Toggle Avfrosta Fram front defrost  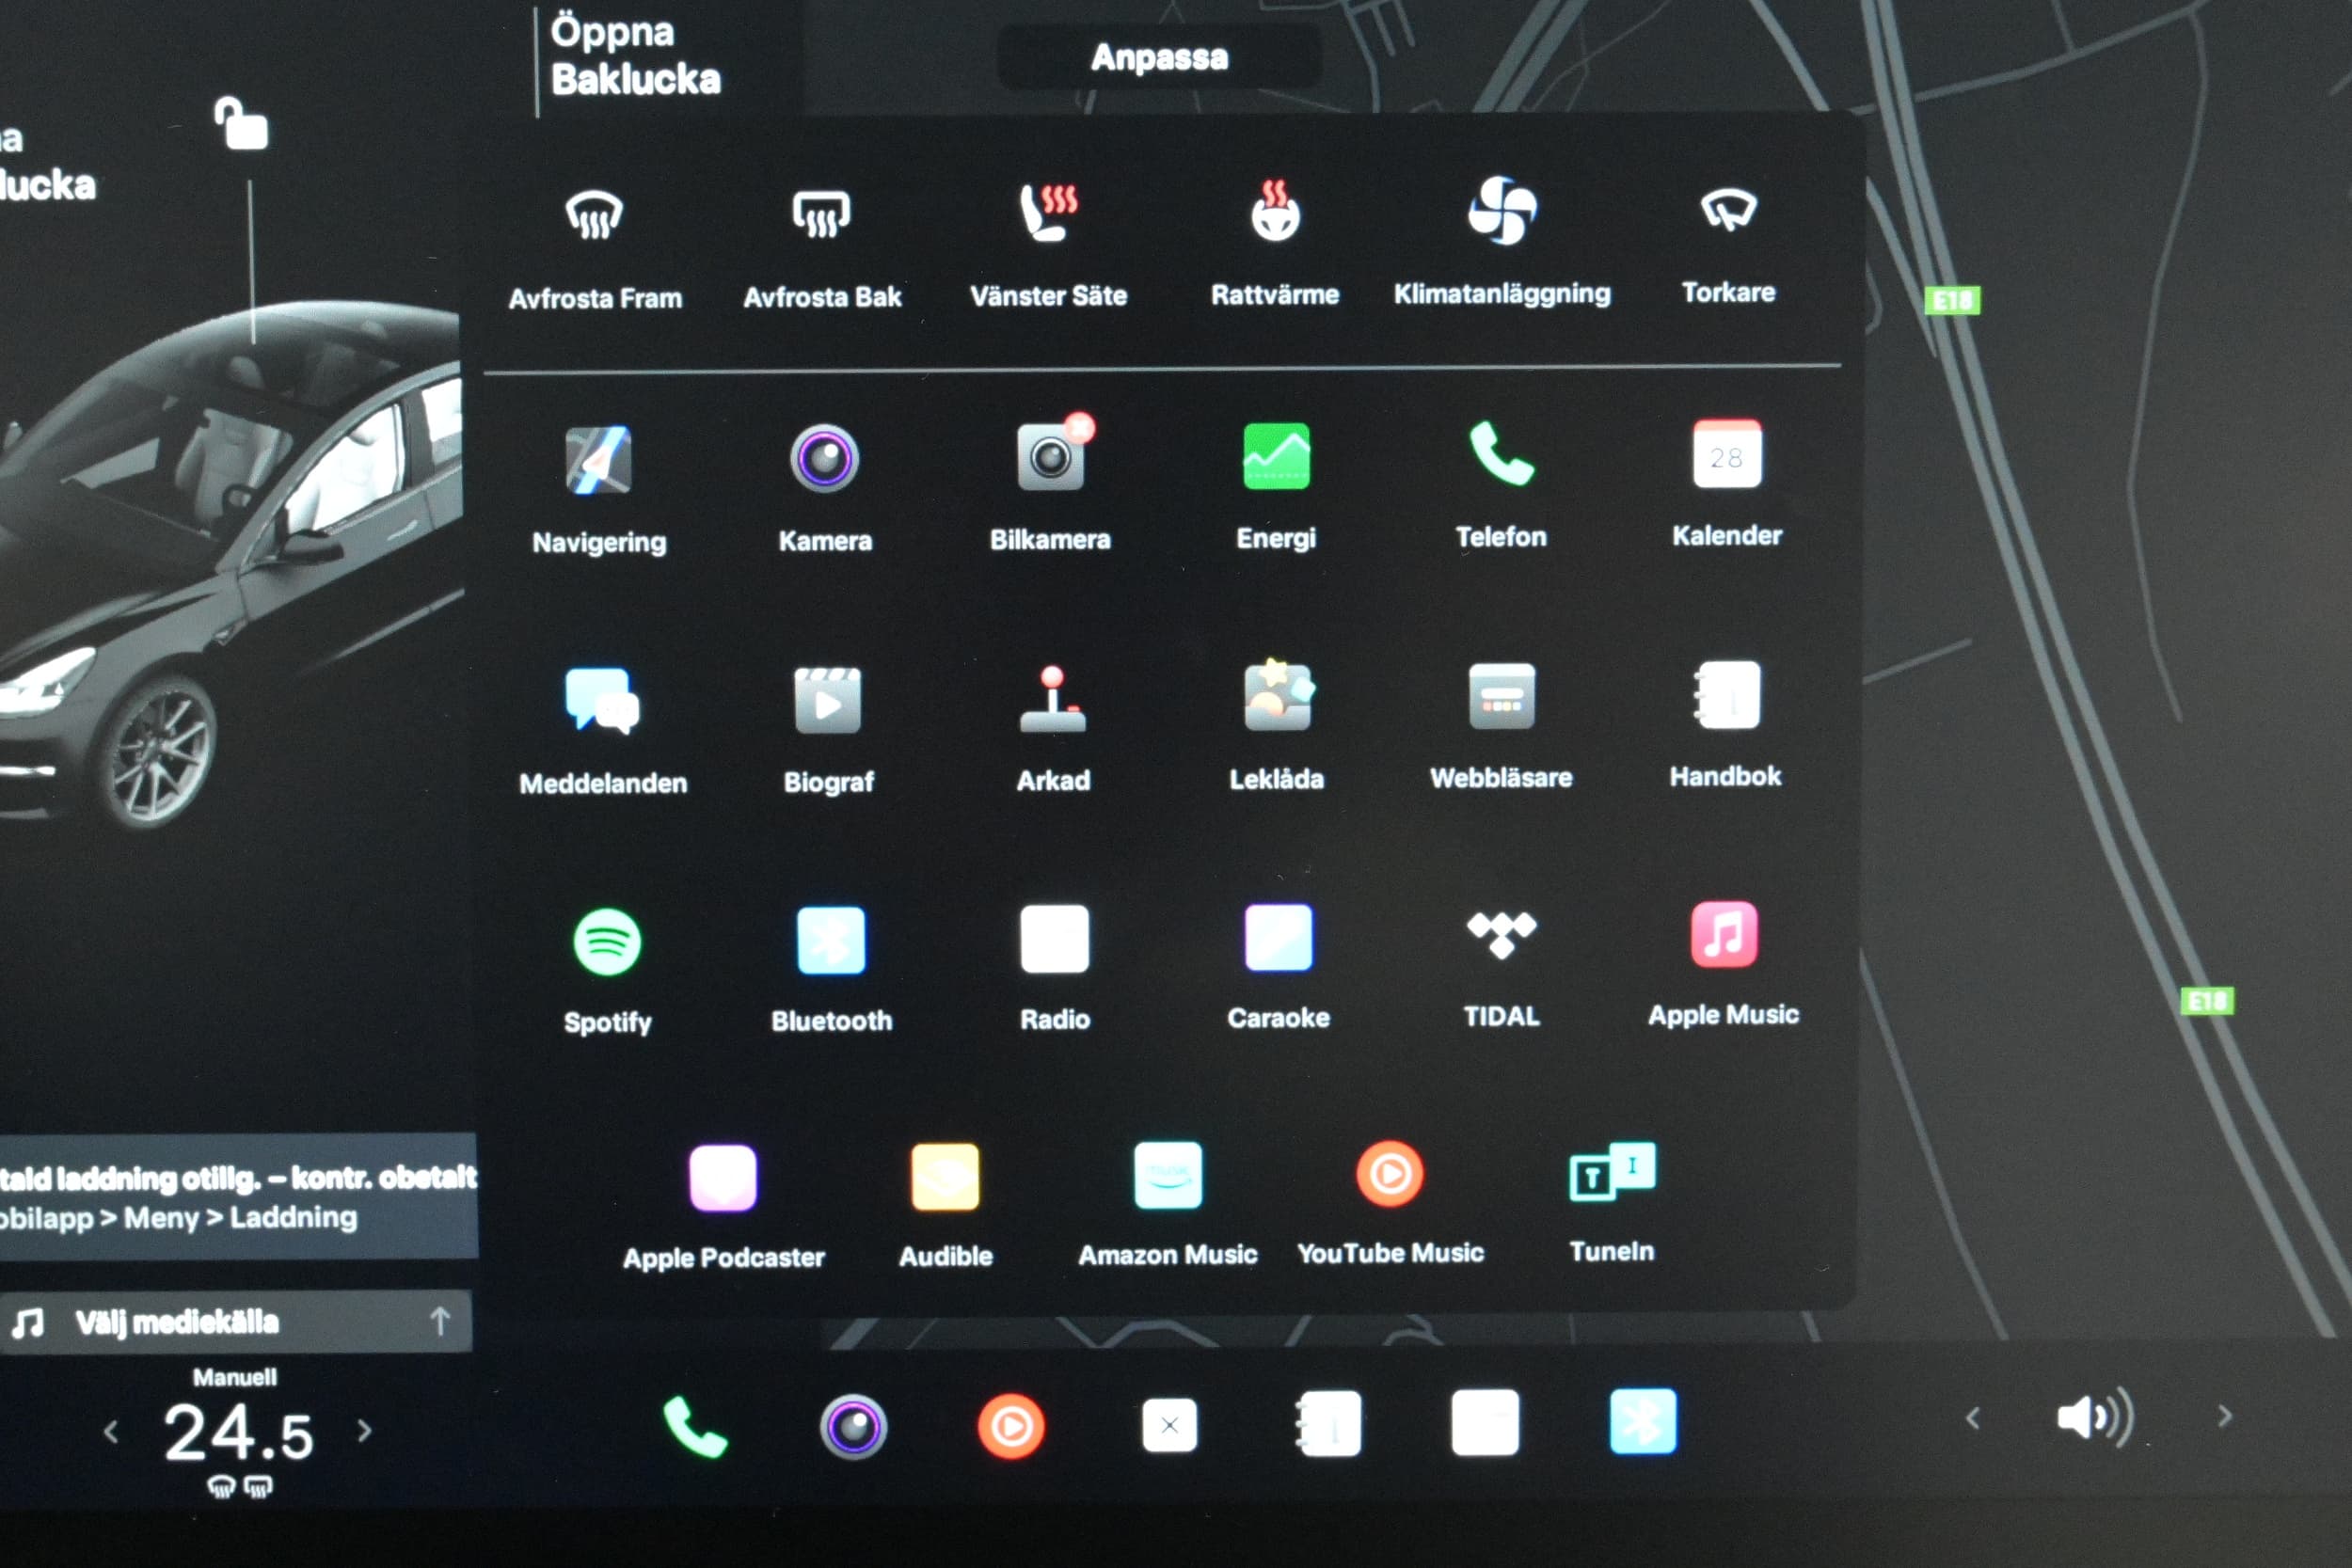click(x=594, y=214)
